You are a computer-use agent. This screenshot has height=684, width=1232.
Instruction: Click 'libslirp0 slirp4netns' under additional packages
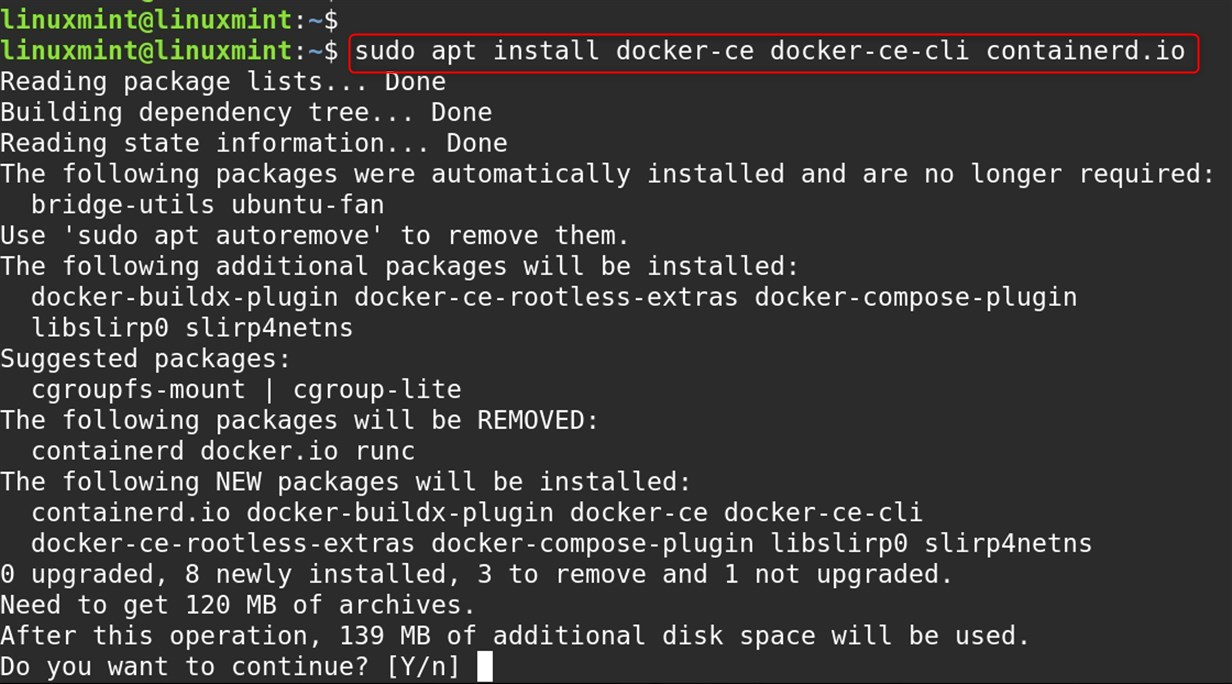192,328
